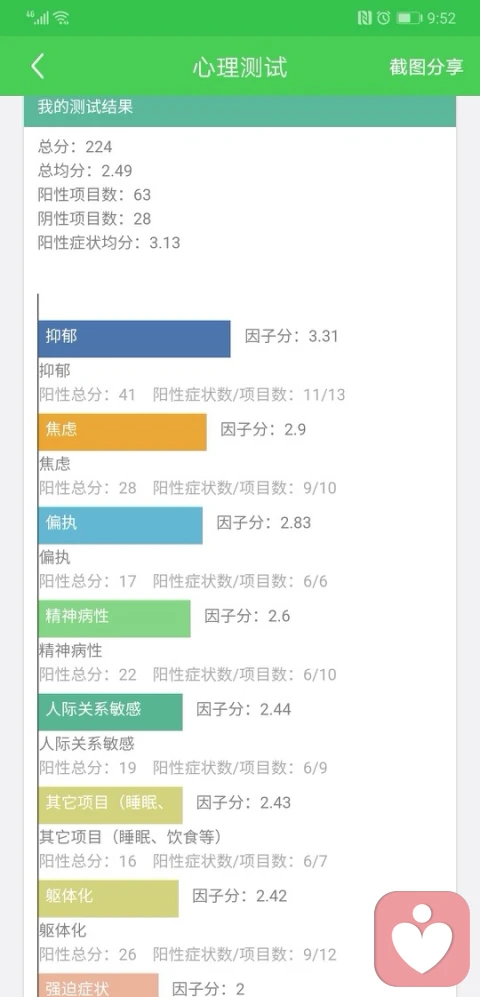
Task: Tap the 4G signal bars icon
Action: pyautogui.click(x=38, y=18)
